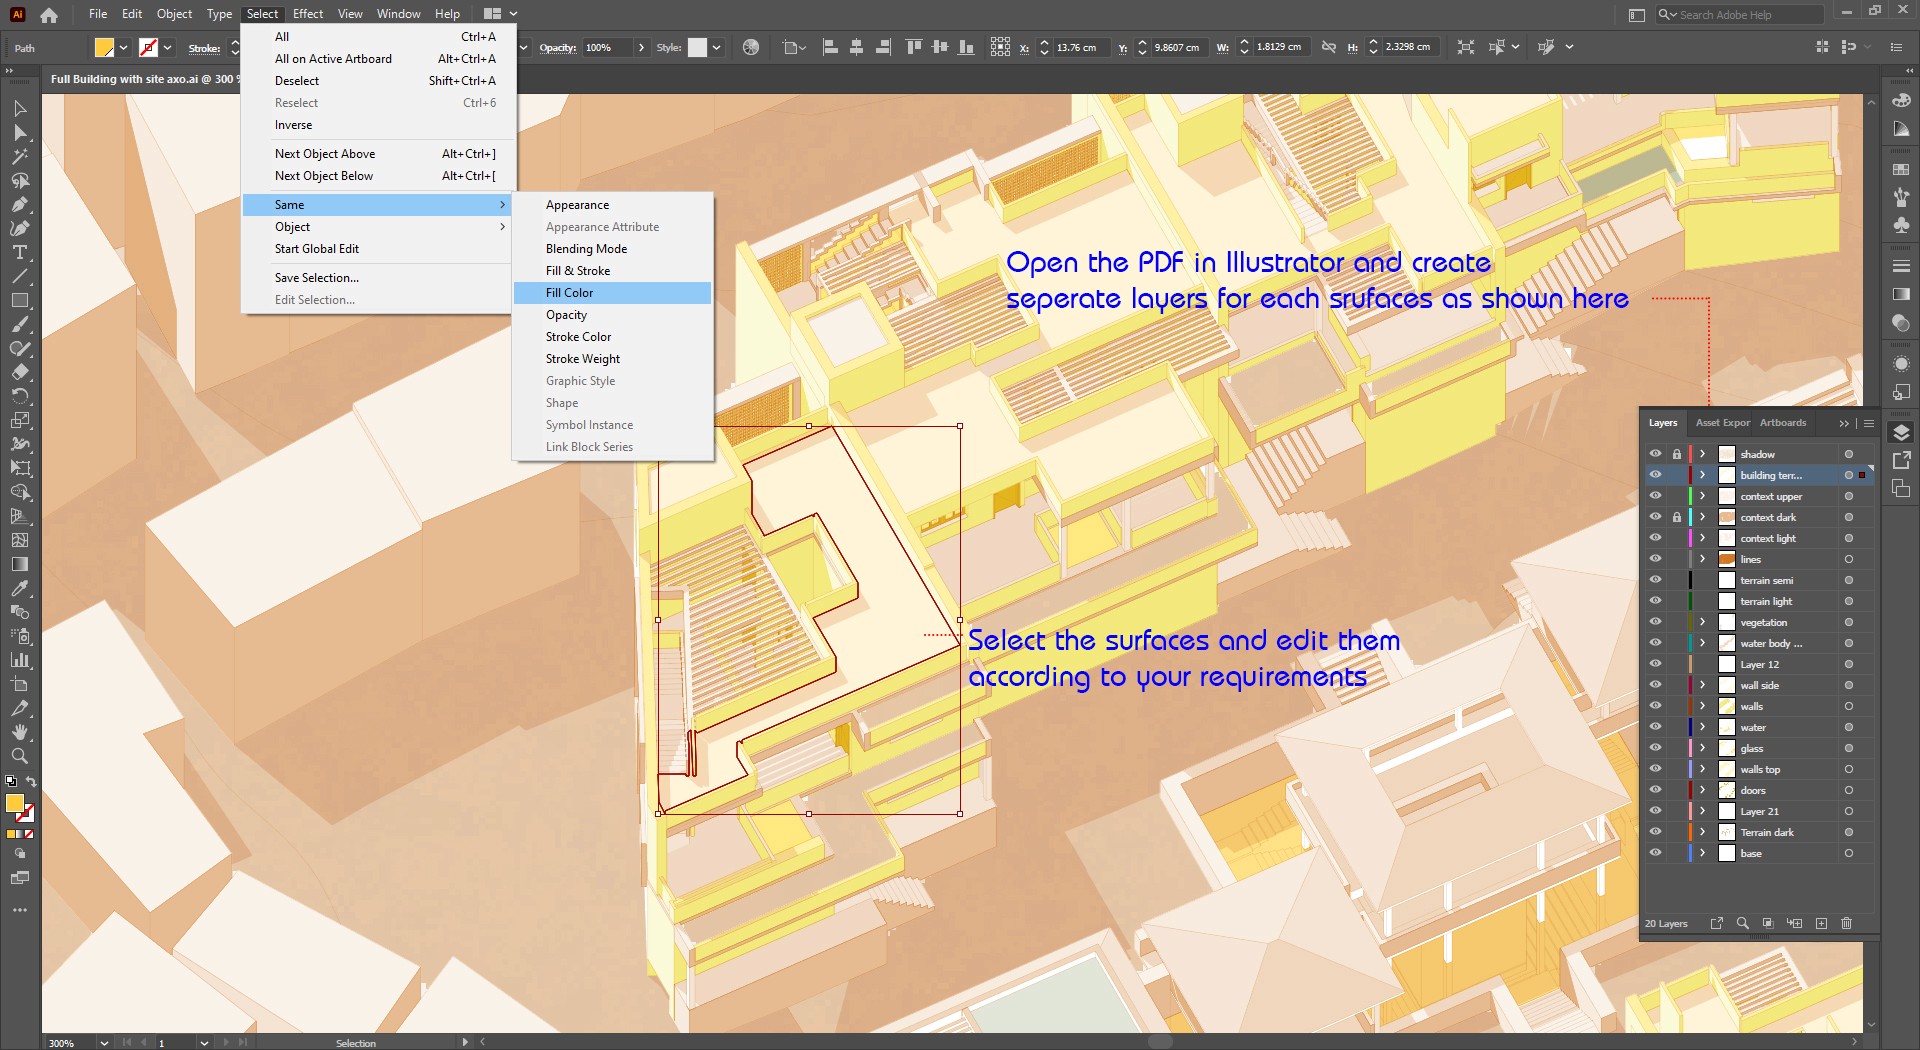Click the Hand tool
This screenshot has height=1050, width=1920.
tap(19, 733)
